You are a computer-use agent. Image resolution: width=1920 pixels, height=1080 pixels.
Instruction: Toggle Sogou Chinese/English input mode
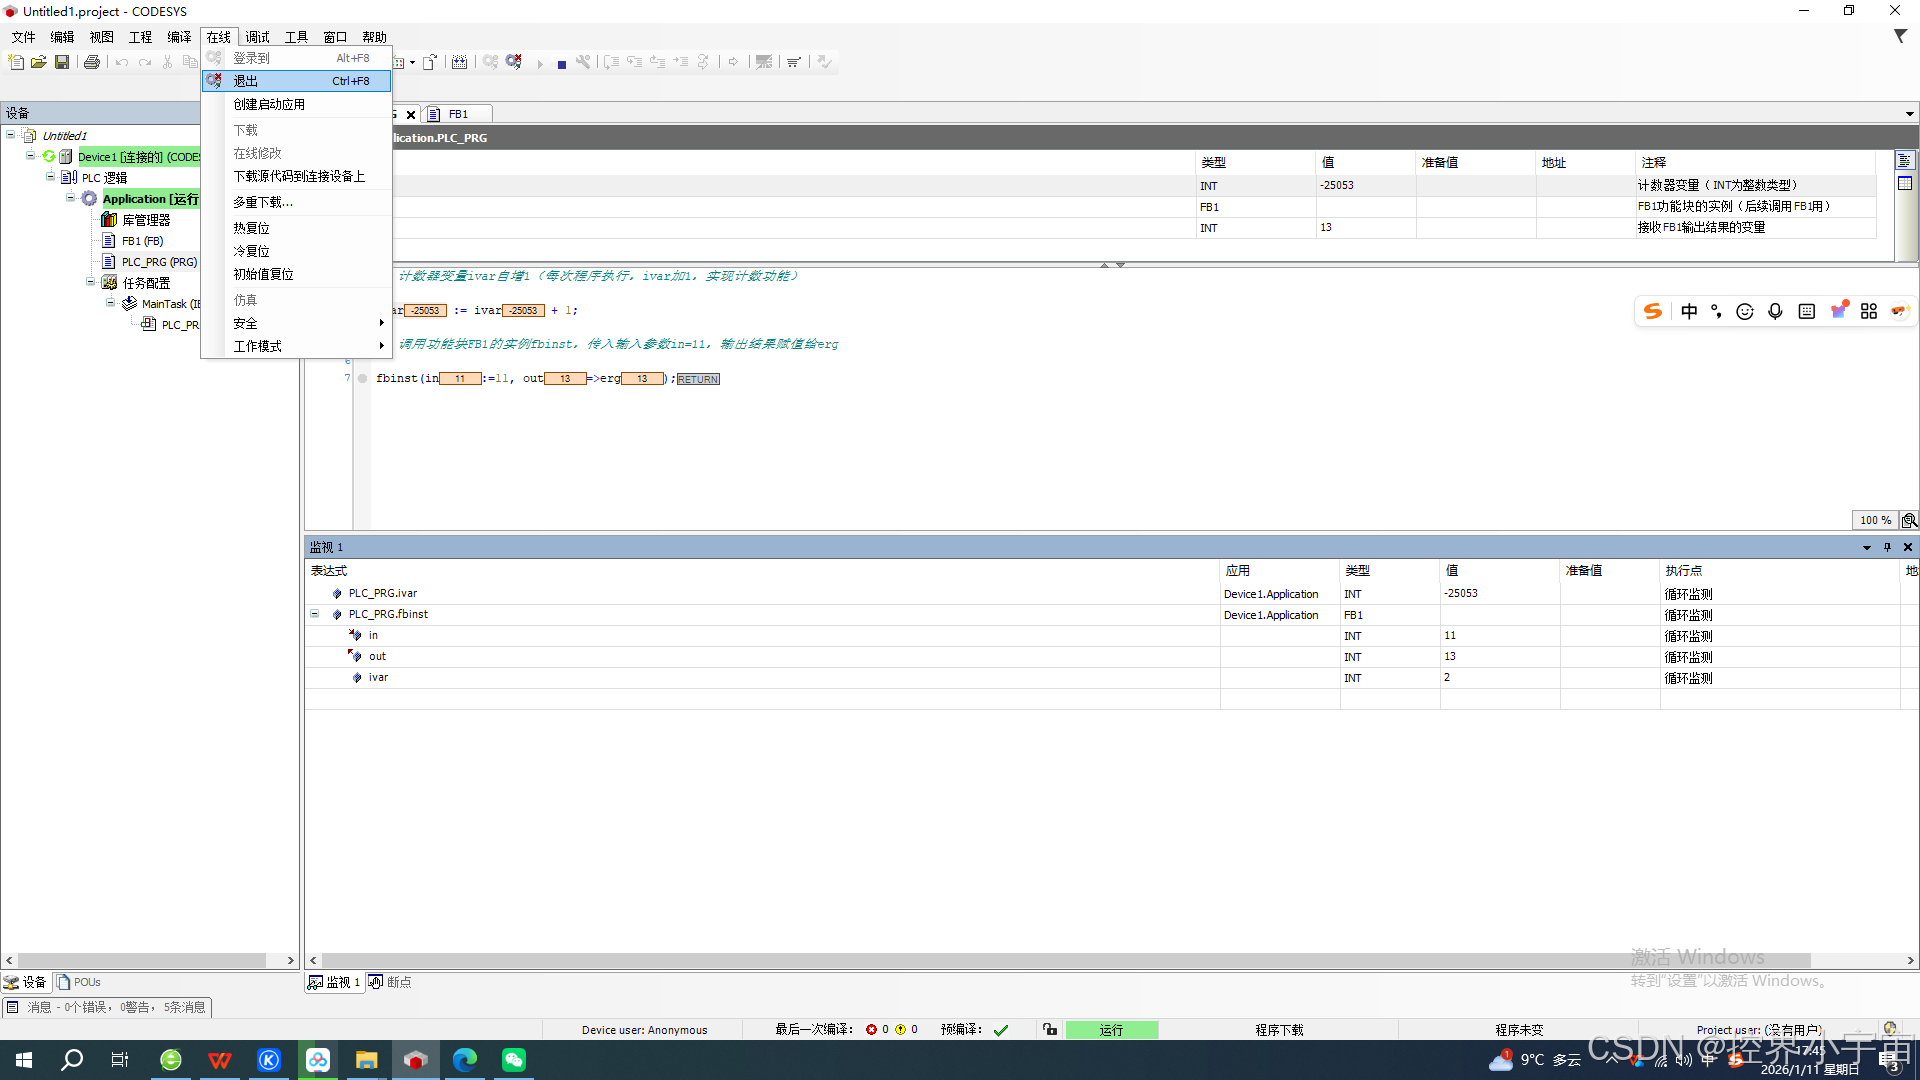tap(1689, 312)
